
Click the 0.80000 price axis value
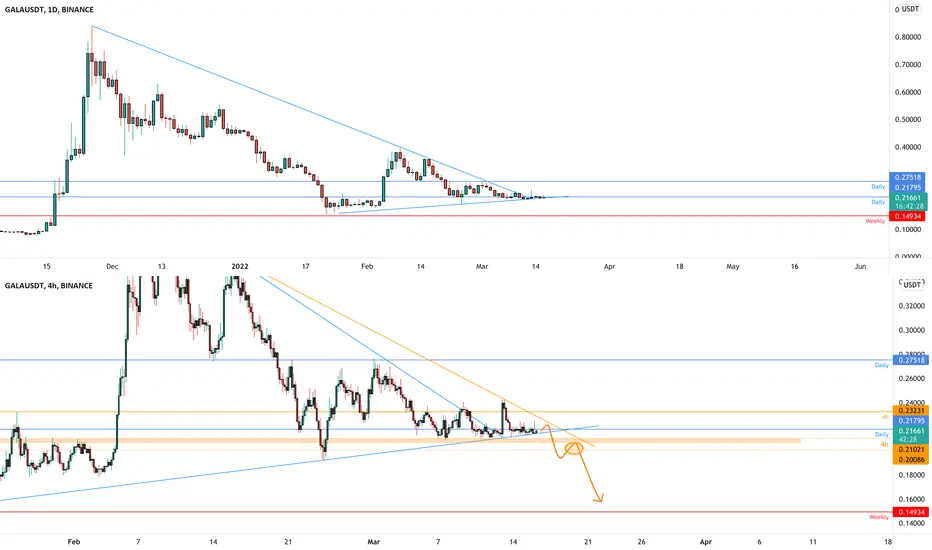(908, 37)
